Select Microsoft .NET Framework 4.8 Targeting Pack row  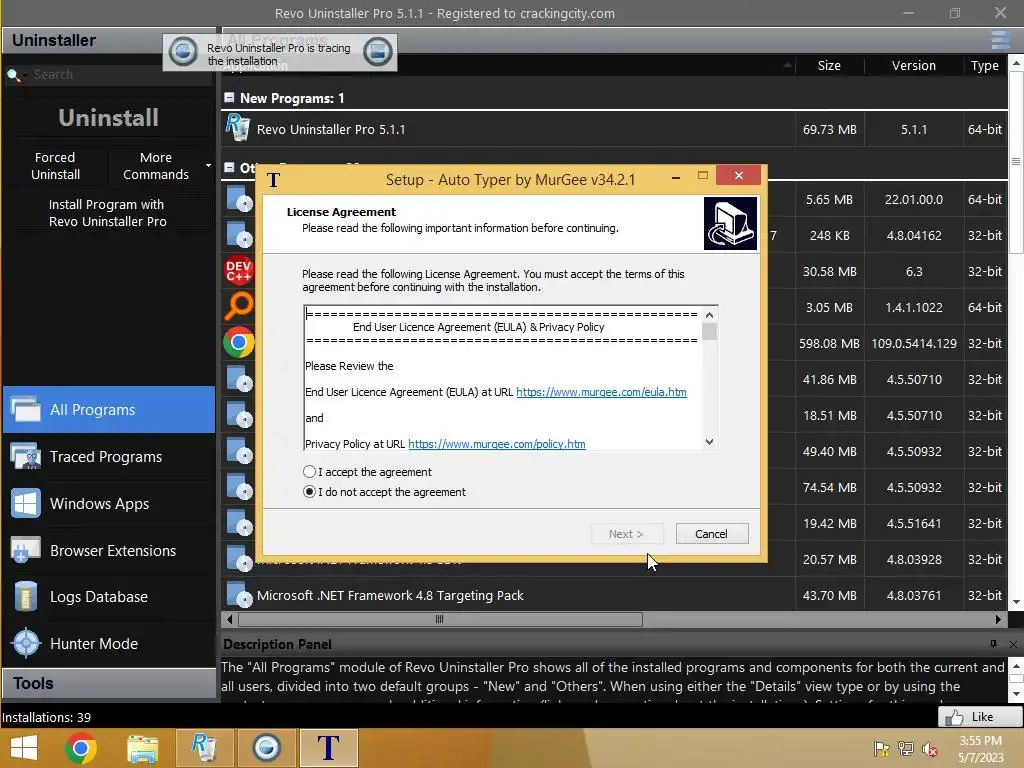pos(614,596)
